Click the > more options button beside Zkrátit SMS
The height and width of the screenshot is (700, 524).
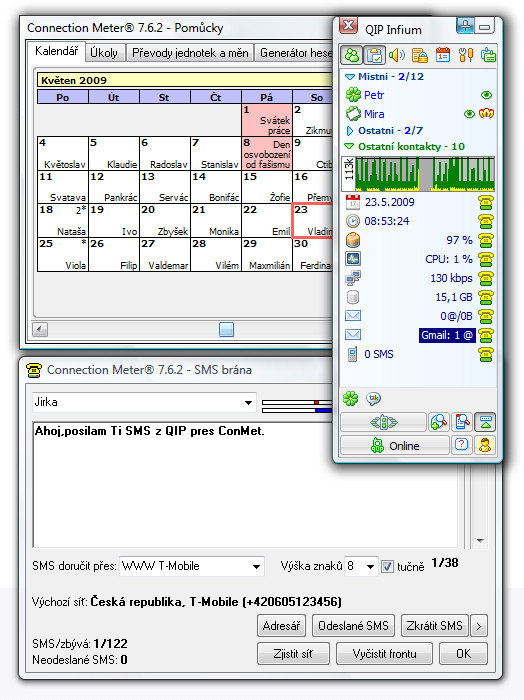click(479, 626)
